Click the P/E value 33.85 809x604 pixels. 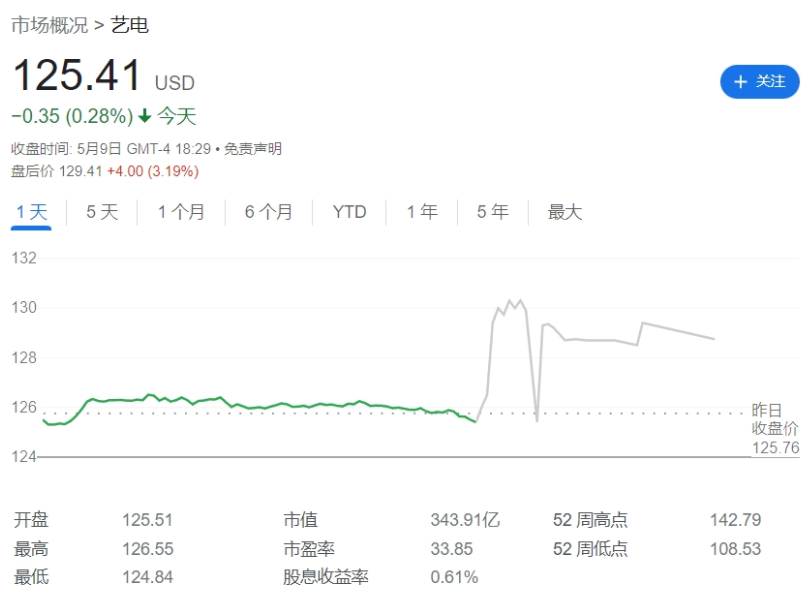451,549
